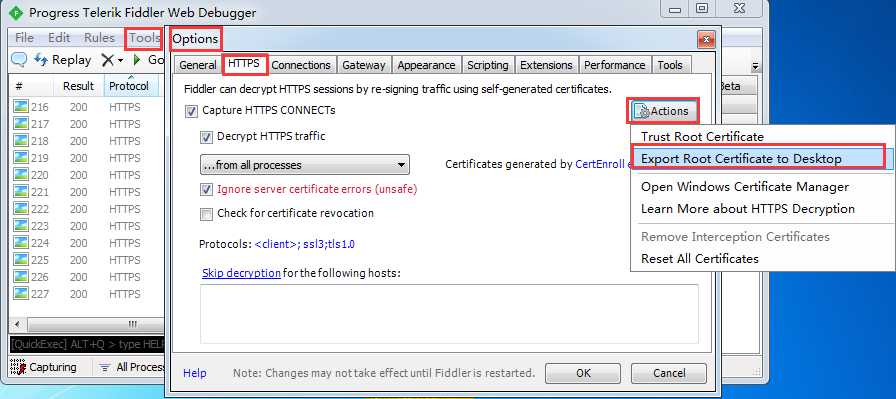Image resolution: width=896 pixels, height=399 pixels.
Task: Toggle Decrypt HTTPS traffic checkbox
Action: (206, 137)
